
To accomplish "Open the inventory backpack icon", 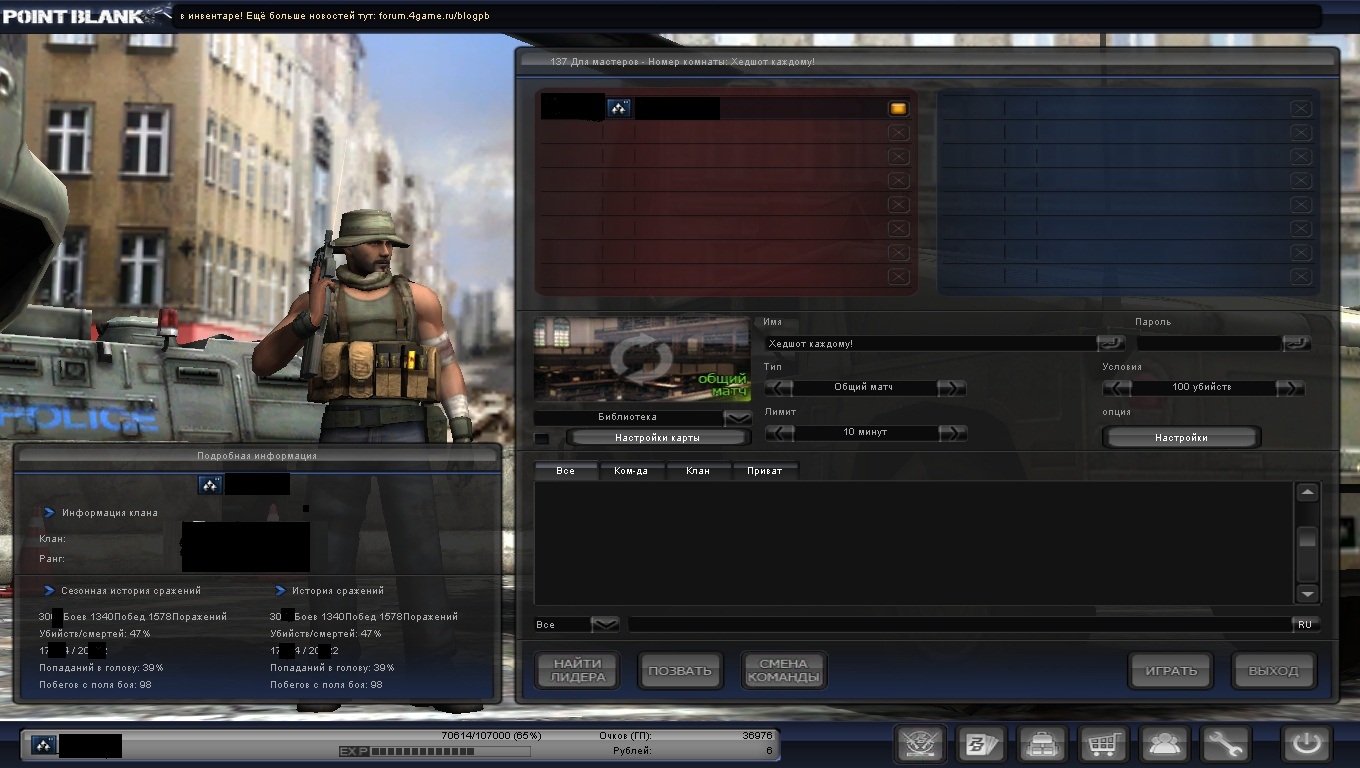I will pos(1041,744).
